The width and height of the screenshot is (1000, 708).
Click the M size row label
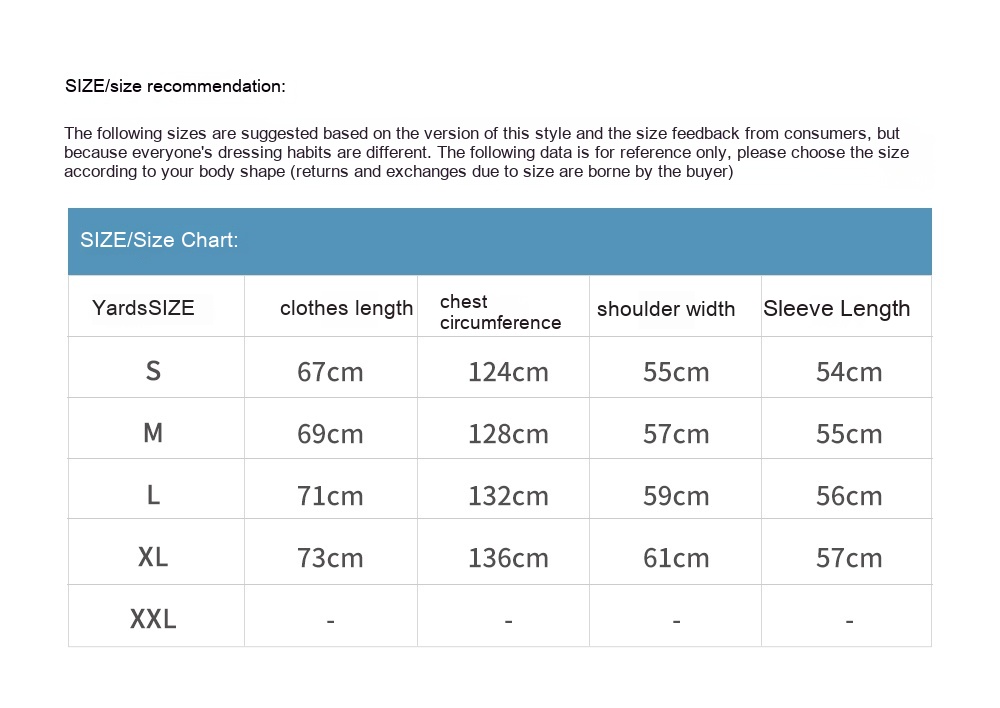[x=153, y=433]
